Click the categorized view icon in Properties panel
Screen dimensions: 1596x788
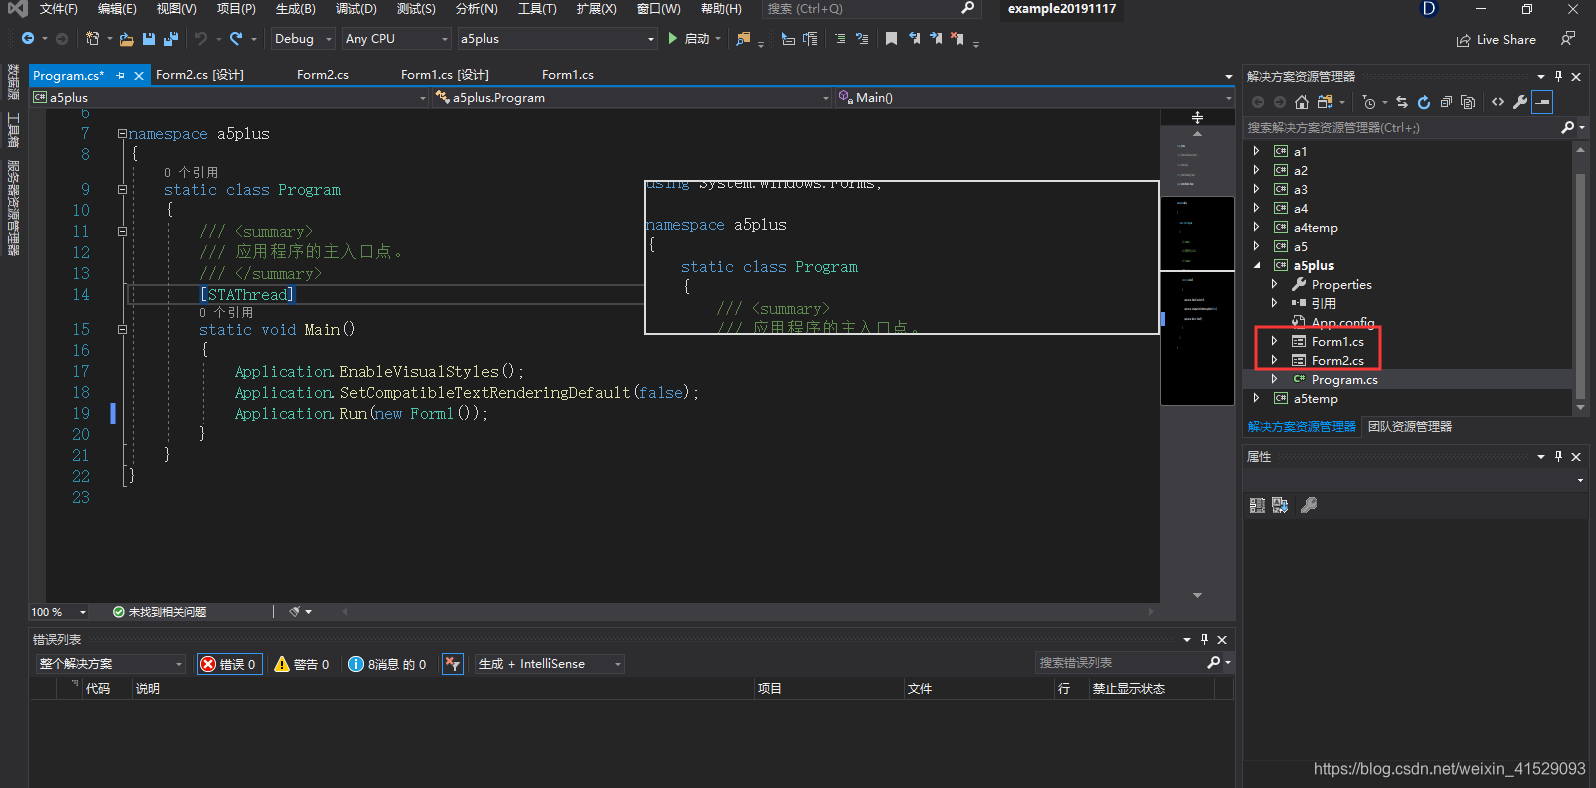point(1257,506)
